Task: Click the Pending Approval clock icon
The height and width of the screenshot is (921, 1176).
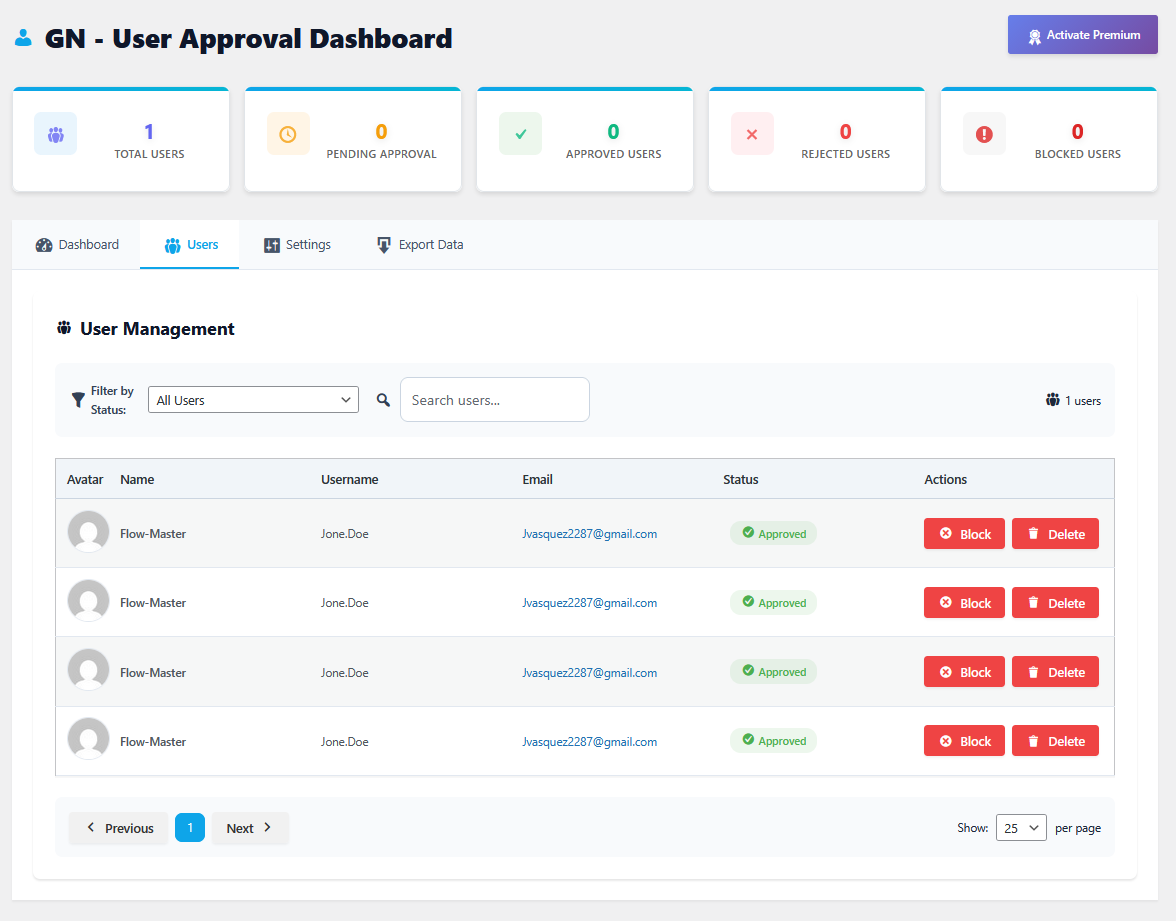Action: tap(287, 133)
